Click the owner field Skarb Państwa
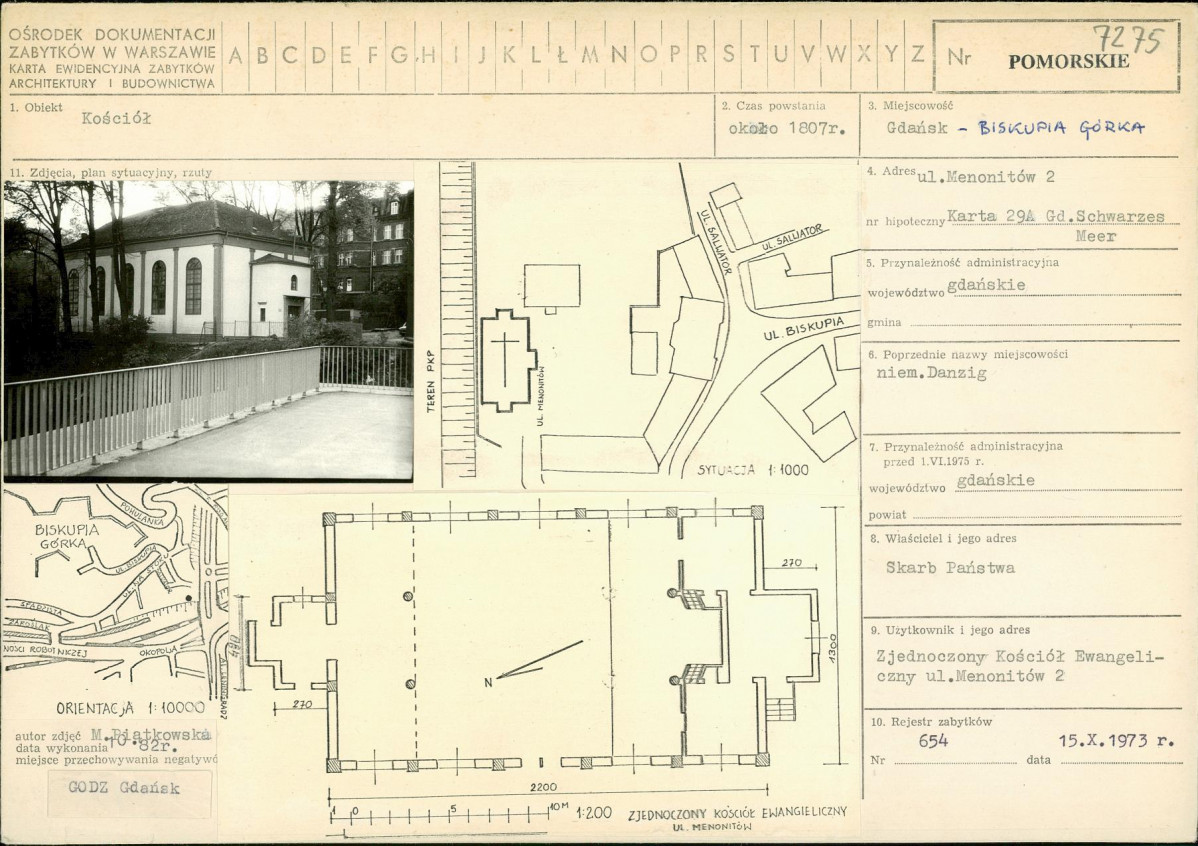The width and height of the screenshot is (1198, 846). [950, 568]
